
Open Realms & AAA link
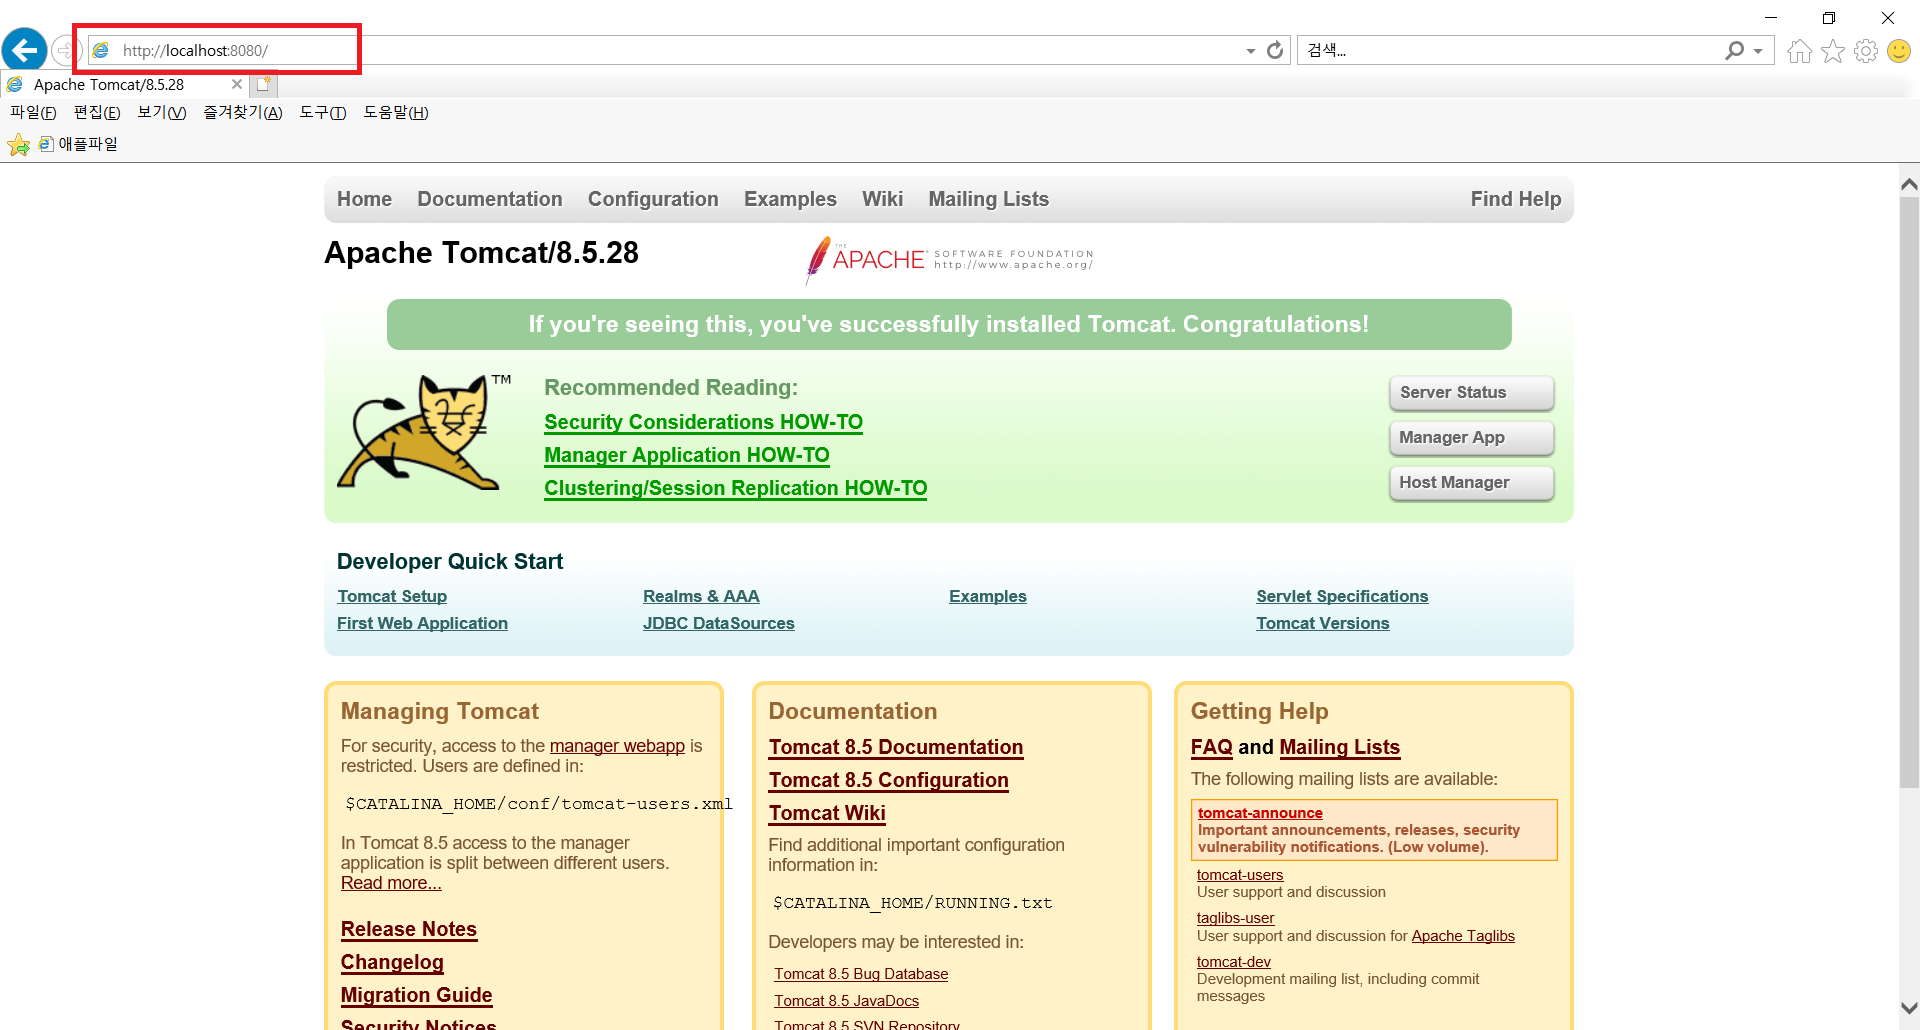(x=701, y=596)
